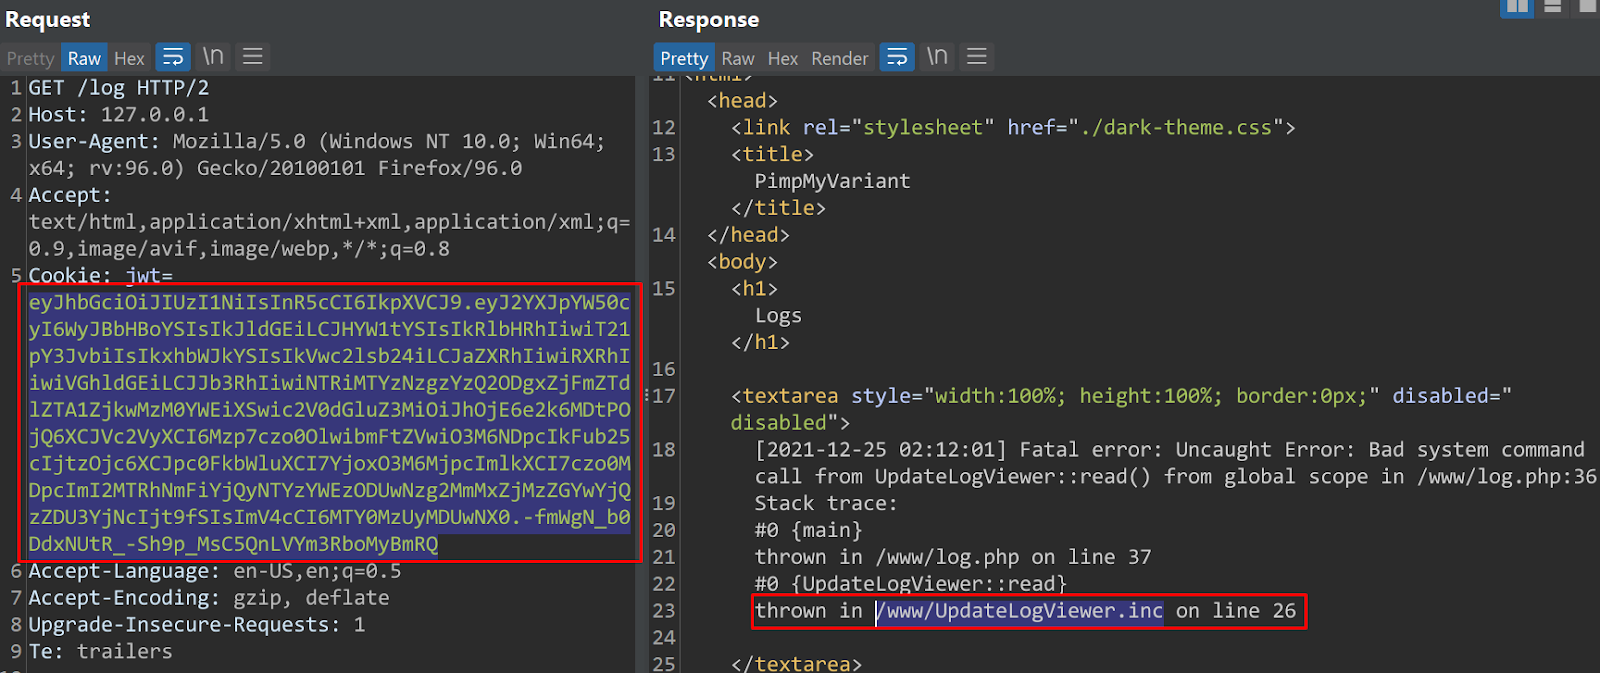Click the '<body>' tag in response
The height and width of the screenshot is (673, 1600).
point(742,262)
